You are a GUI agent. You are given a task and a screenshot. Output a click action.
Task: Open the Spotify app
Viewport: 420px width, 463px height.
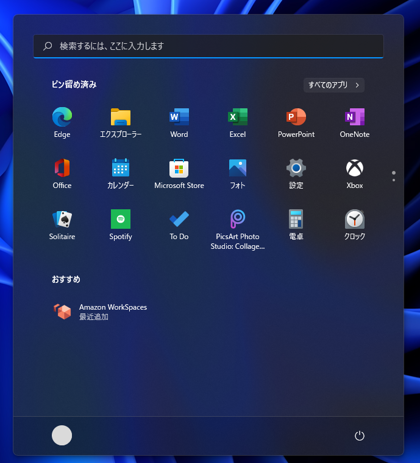121,225
